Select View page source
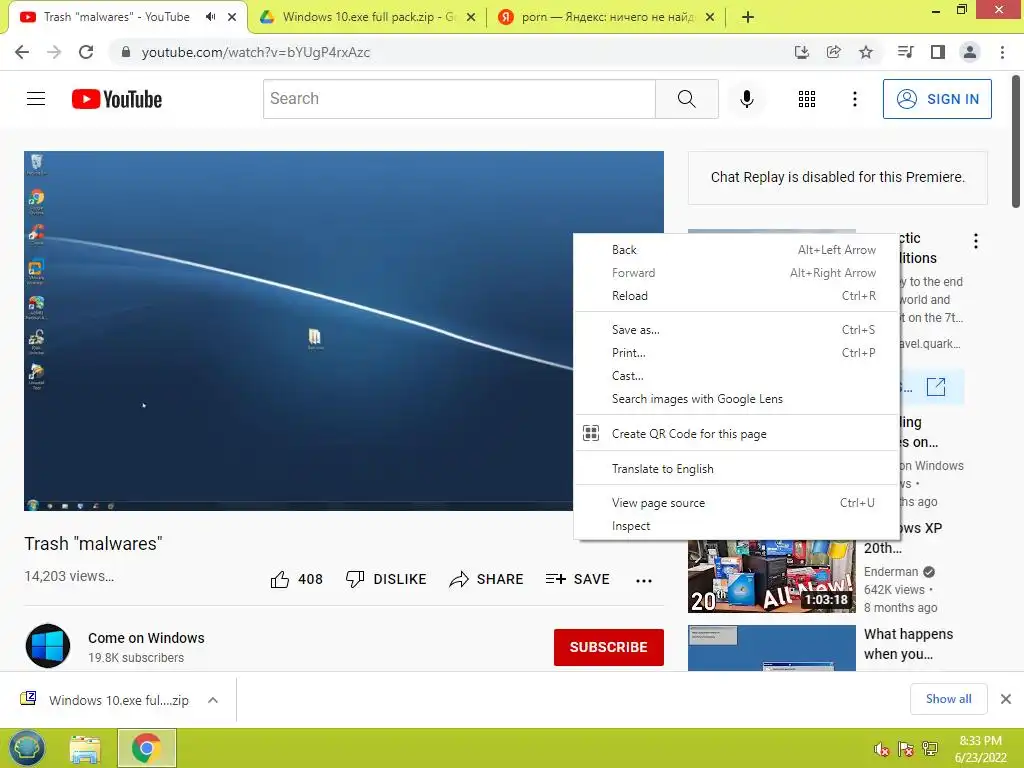 click(x=737, y=503)
